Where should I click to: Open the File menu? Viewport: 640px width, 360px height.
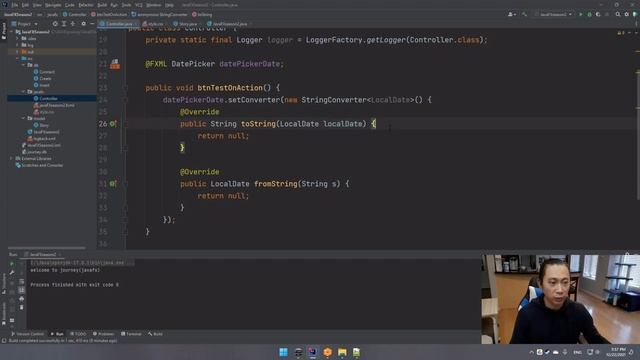click(x=15, y=5)
